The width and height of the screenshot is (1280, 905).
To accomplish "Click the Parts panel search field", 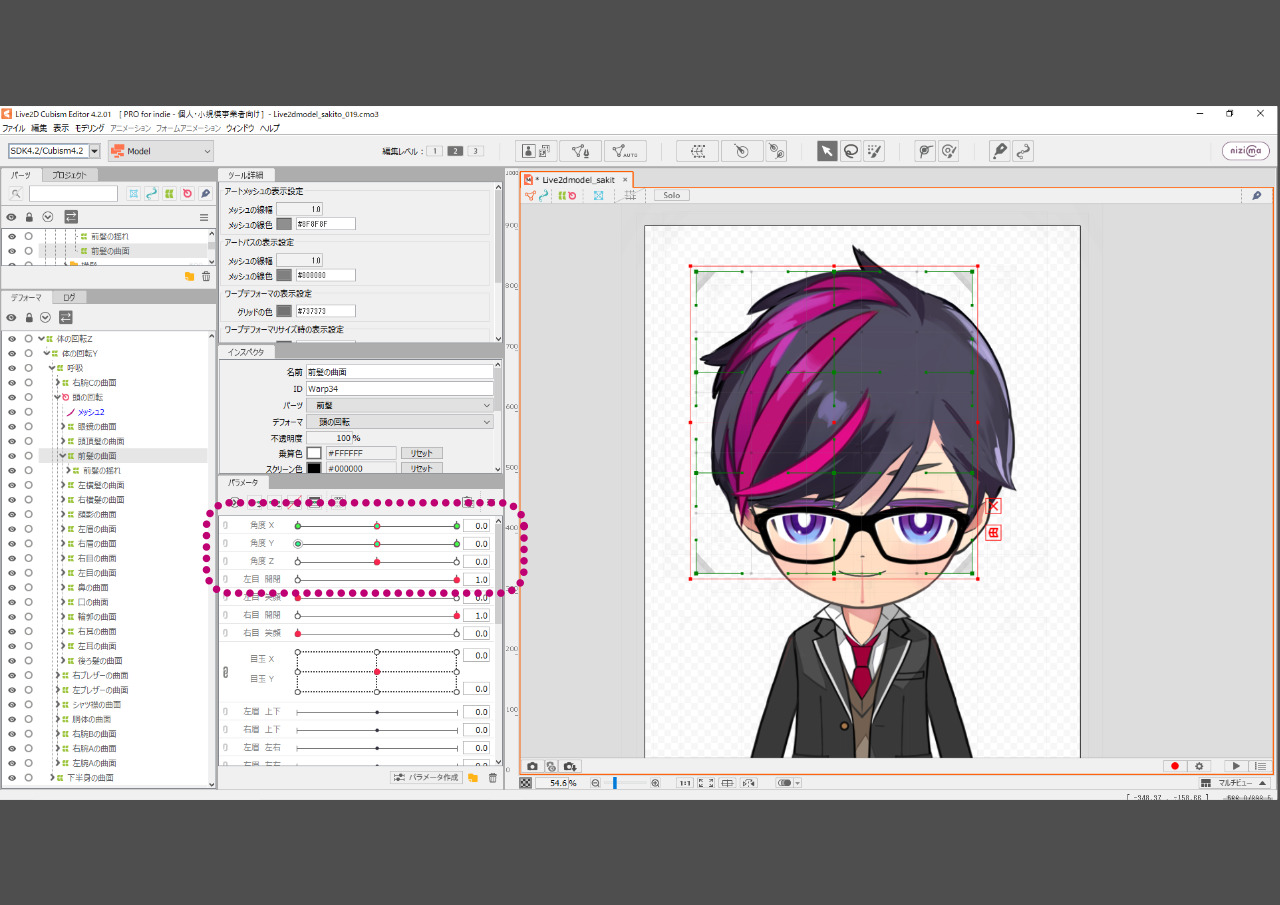I will [73, 194].
